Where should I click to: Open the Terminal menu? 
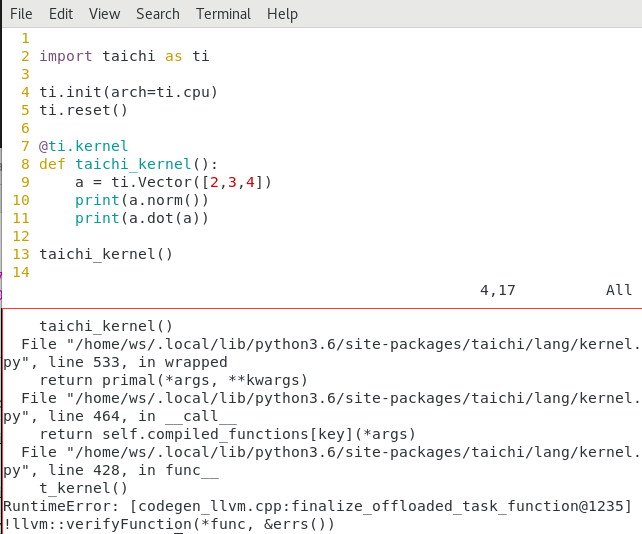point(223,14)
